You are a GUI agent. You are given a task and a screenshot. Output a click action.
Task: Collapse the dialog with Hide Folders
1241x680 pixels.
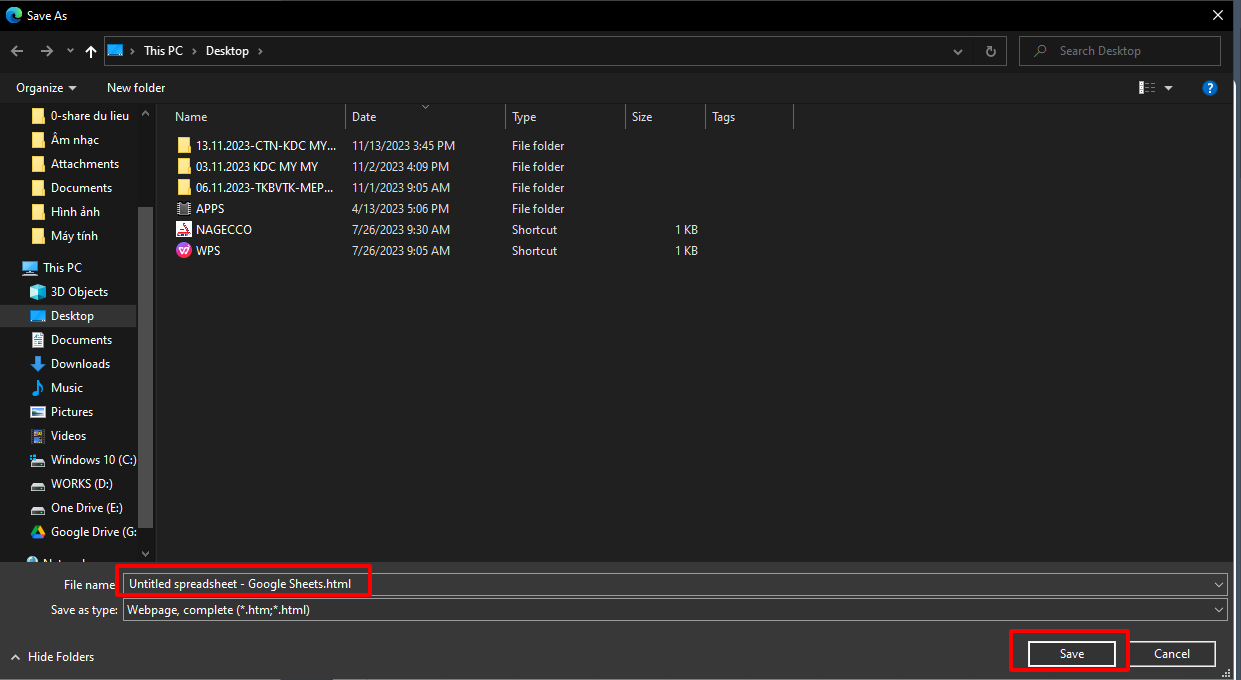click(53, 657)
